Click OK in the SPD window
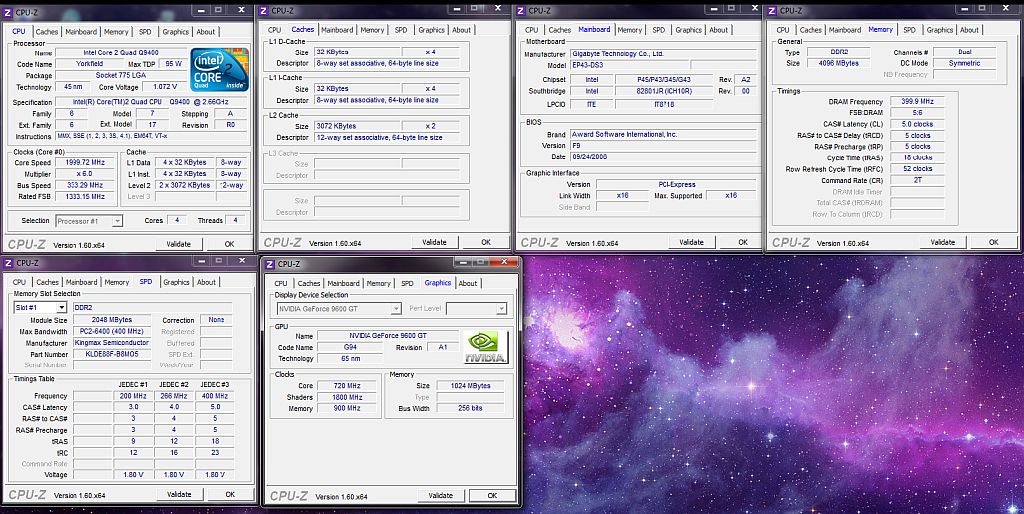This screenshot has height=514, width=1024. click(230, 495)
